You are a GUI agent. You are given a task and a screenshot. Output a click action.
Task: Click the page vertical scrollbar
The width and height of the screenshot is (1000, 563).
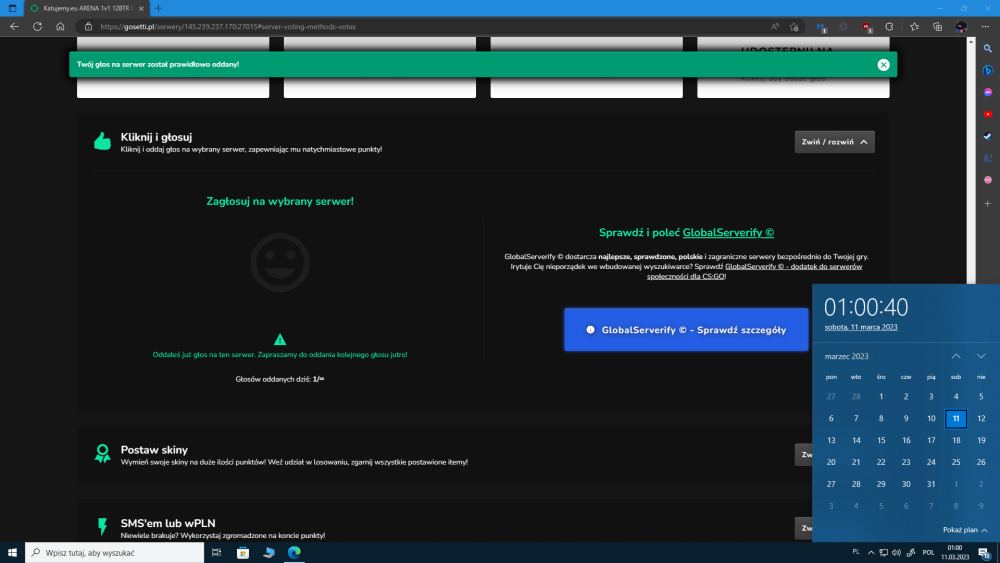click(971, 159)
